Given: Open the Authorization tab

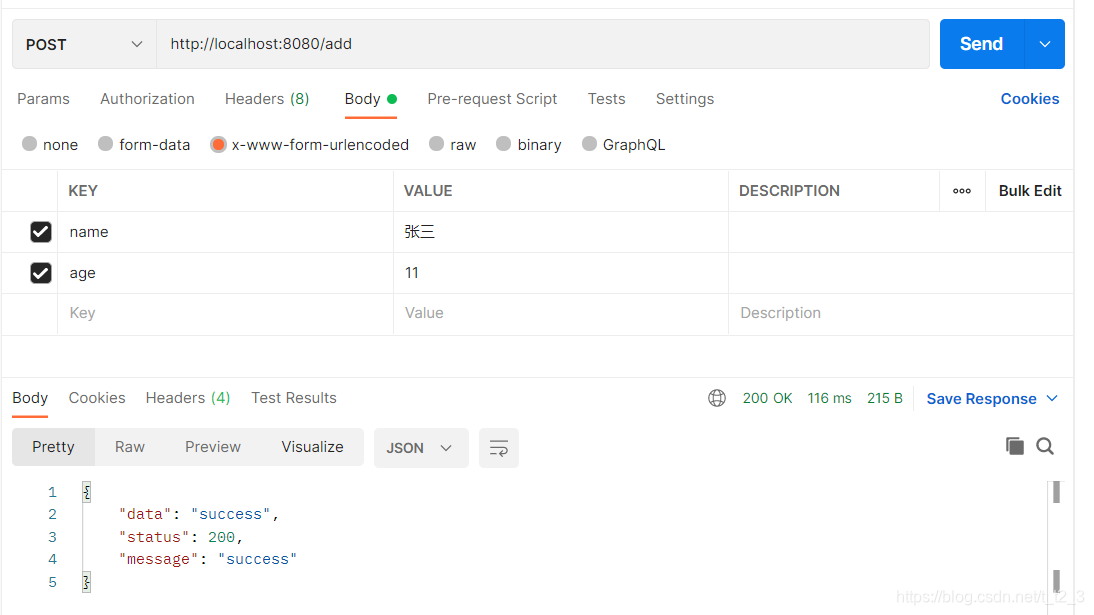Looking at the screenshot, I should pyautogui.click(x=147, y=99).
